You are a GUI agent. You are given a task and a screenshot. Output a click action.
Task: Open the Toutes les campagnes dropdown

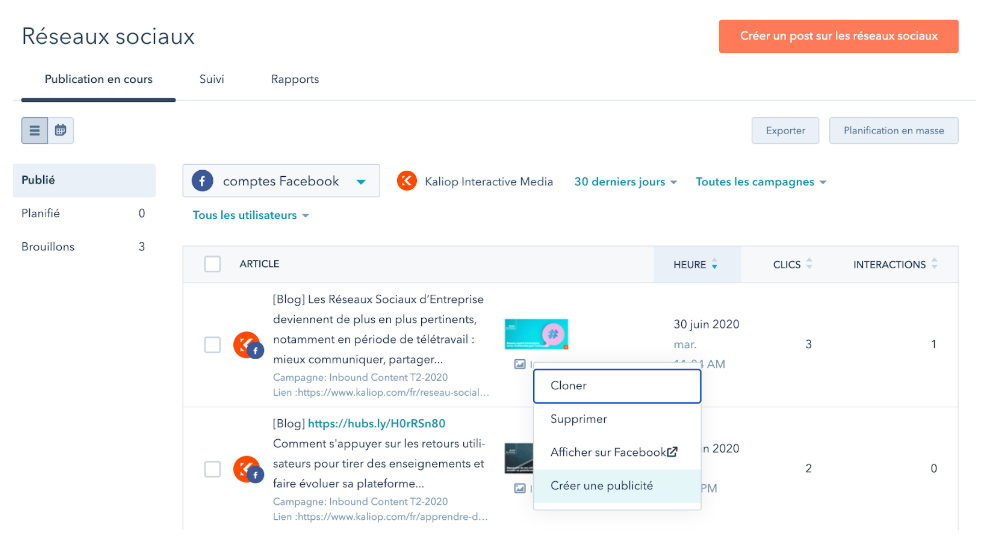[761, 182]
